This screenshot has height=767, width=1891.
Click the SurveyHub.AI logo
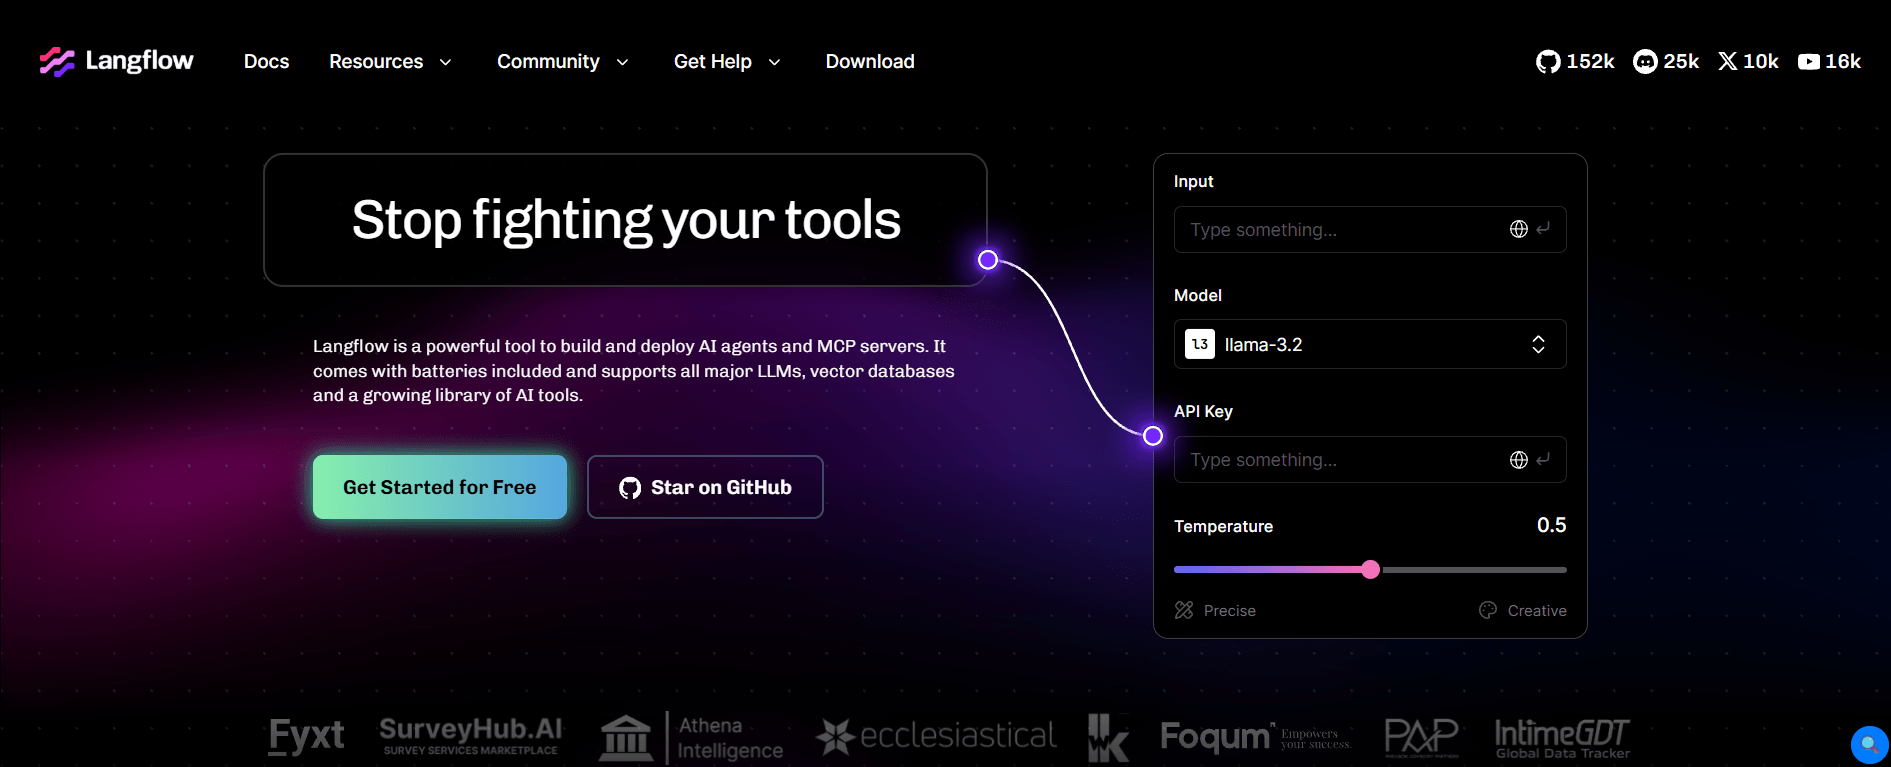(470, 736)
